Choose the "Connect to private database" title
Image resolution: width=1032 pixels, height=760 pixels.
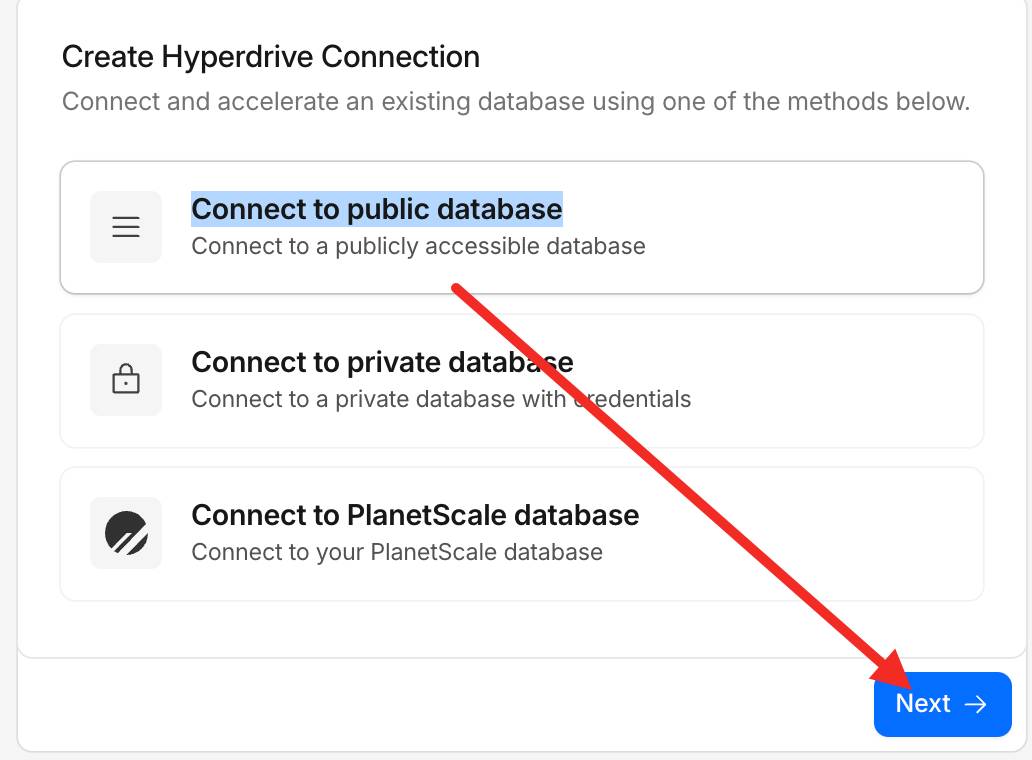(382, 362)
